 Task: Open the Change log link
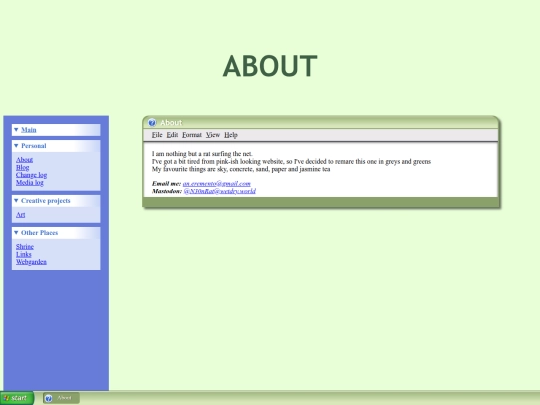point(31,175)
